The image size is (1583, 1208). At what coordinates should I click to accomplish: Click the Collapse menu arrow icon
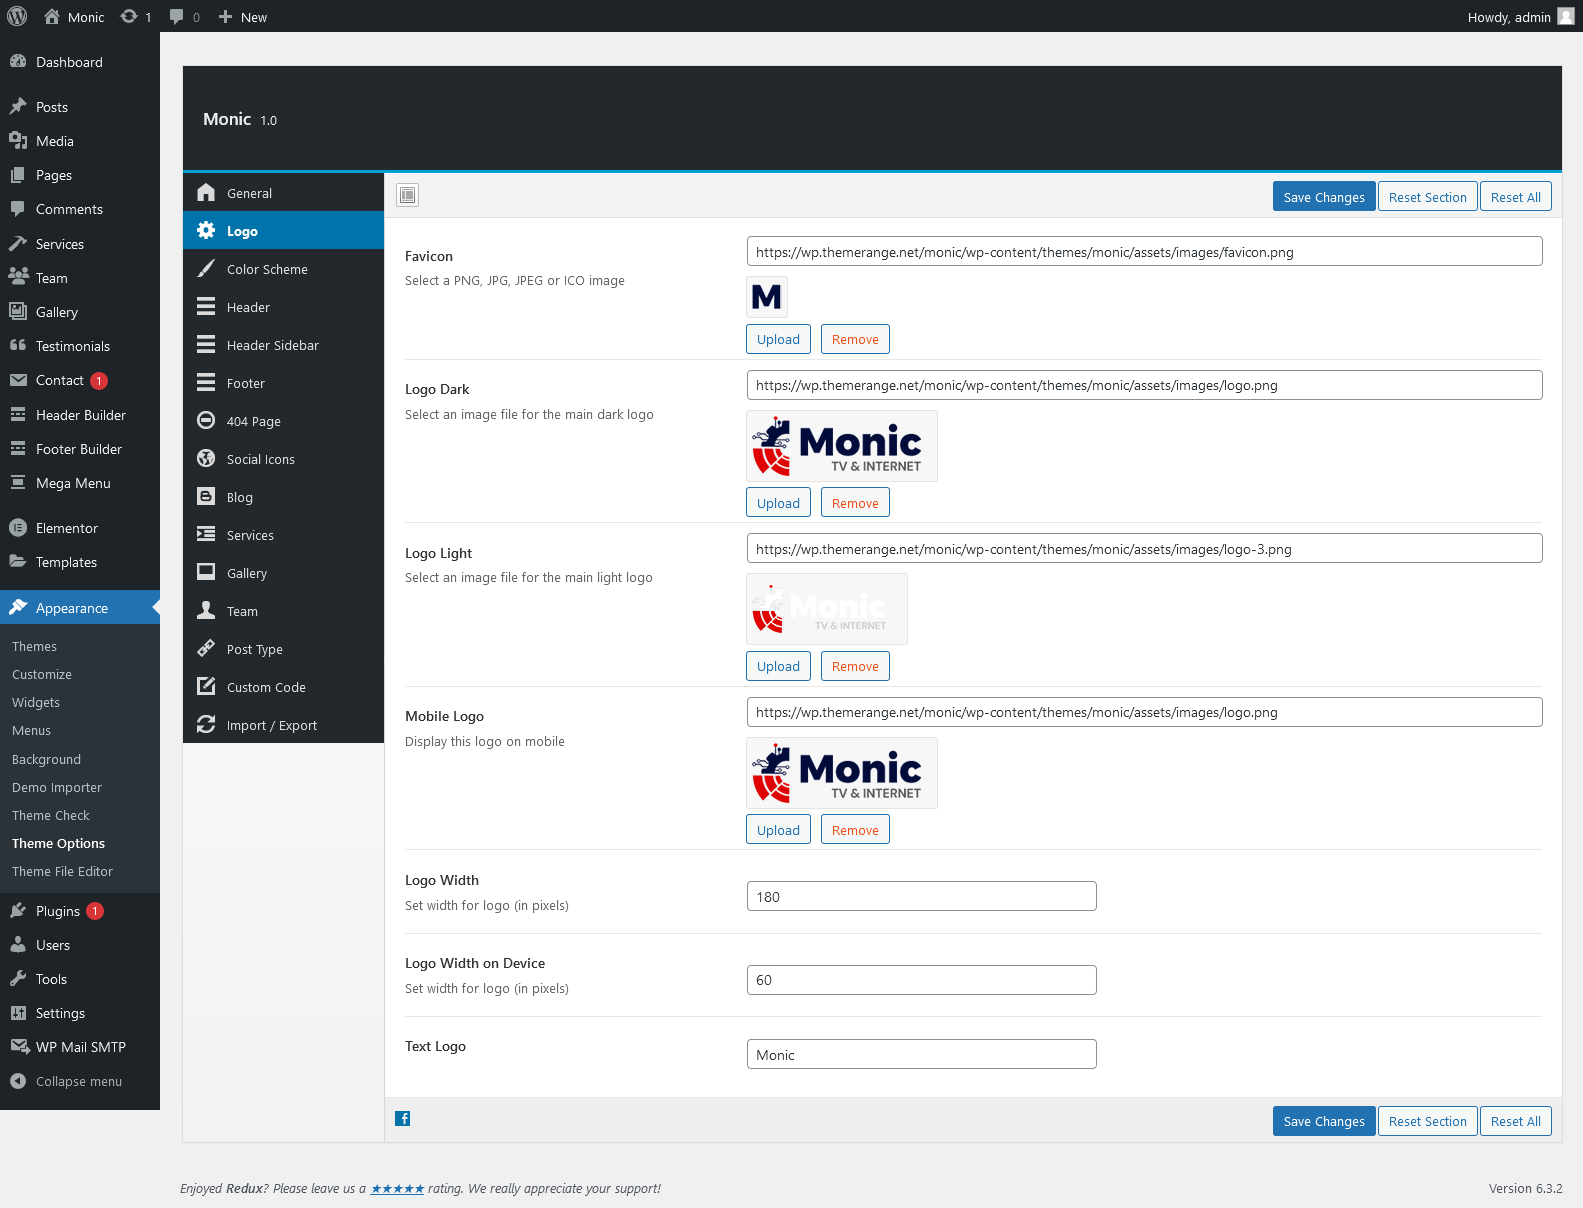[18, 1080]
